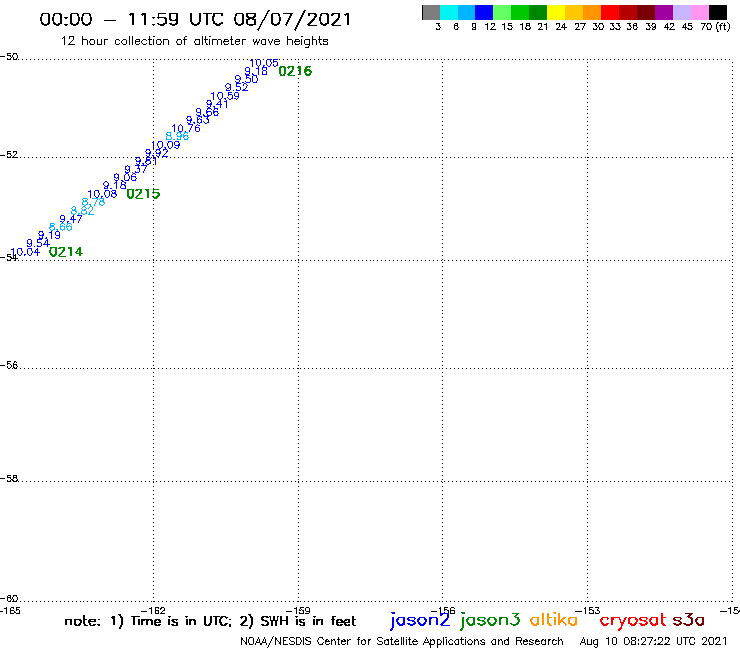Click the legend scale value 12
This screenshot has height=650, width=740.
point(490,27)
